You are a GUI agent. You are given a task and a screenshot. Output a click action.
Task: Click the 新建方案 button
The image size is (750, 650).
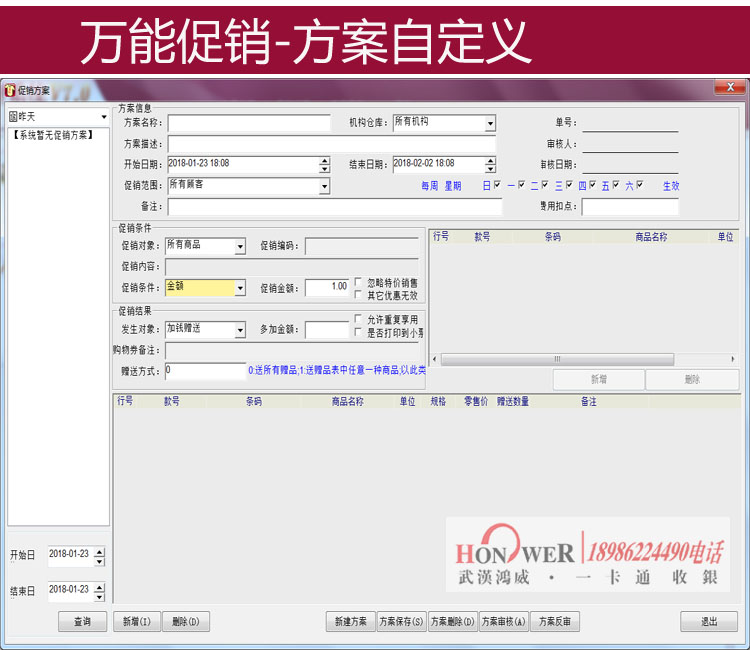pyautogui.click(x=351, y=621)
